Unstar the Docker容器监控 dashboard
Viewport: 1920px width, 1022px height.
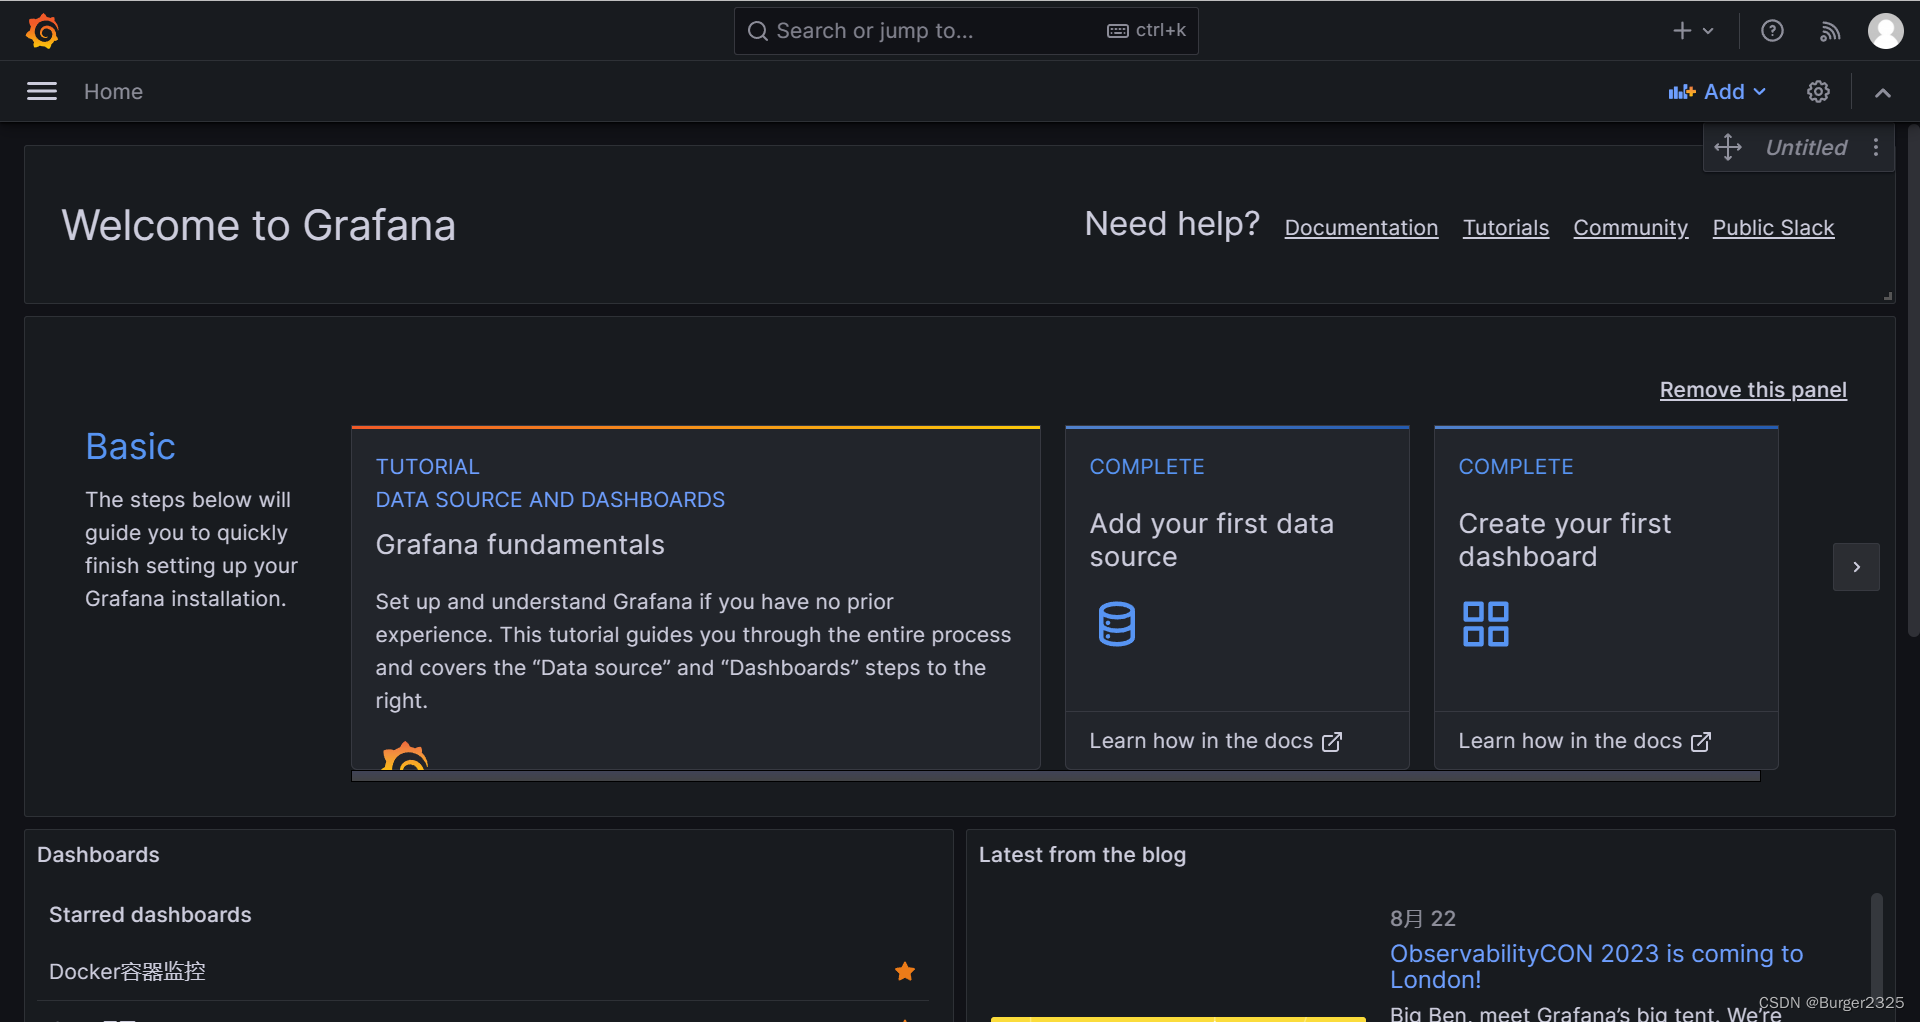pyautogui.click(x=905, y=971)
